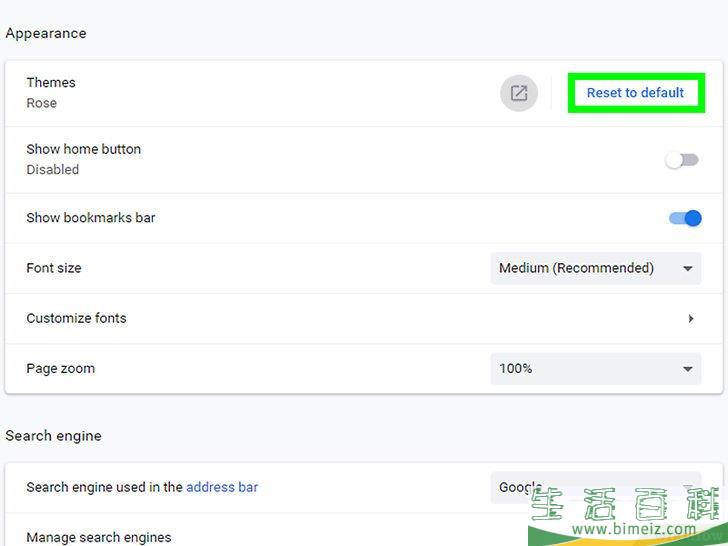This screenshot has height=546, width=728.
Task: Disable the Show bookmarks bar switch
Action: point(685,218)
